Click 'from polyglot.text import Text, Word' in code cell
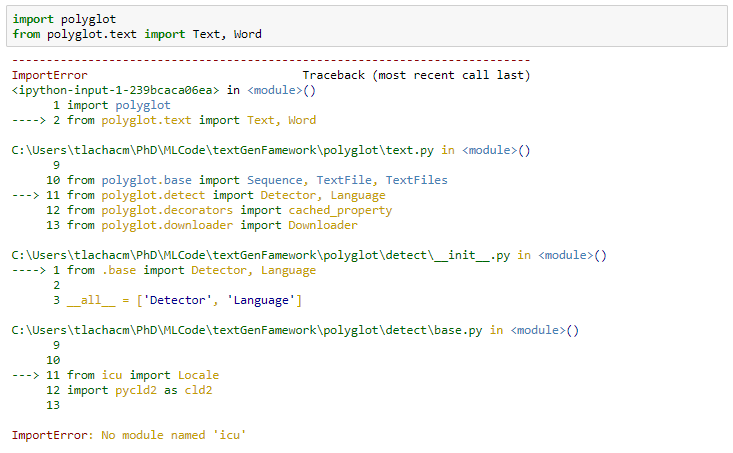The image size is (733, 453). tap(137, 34)
